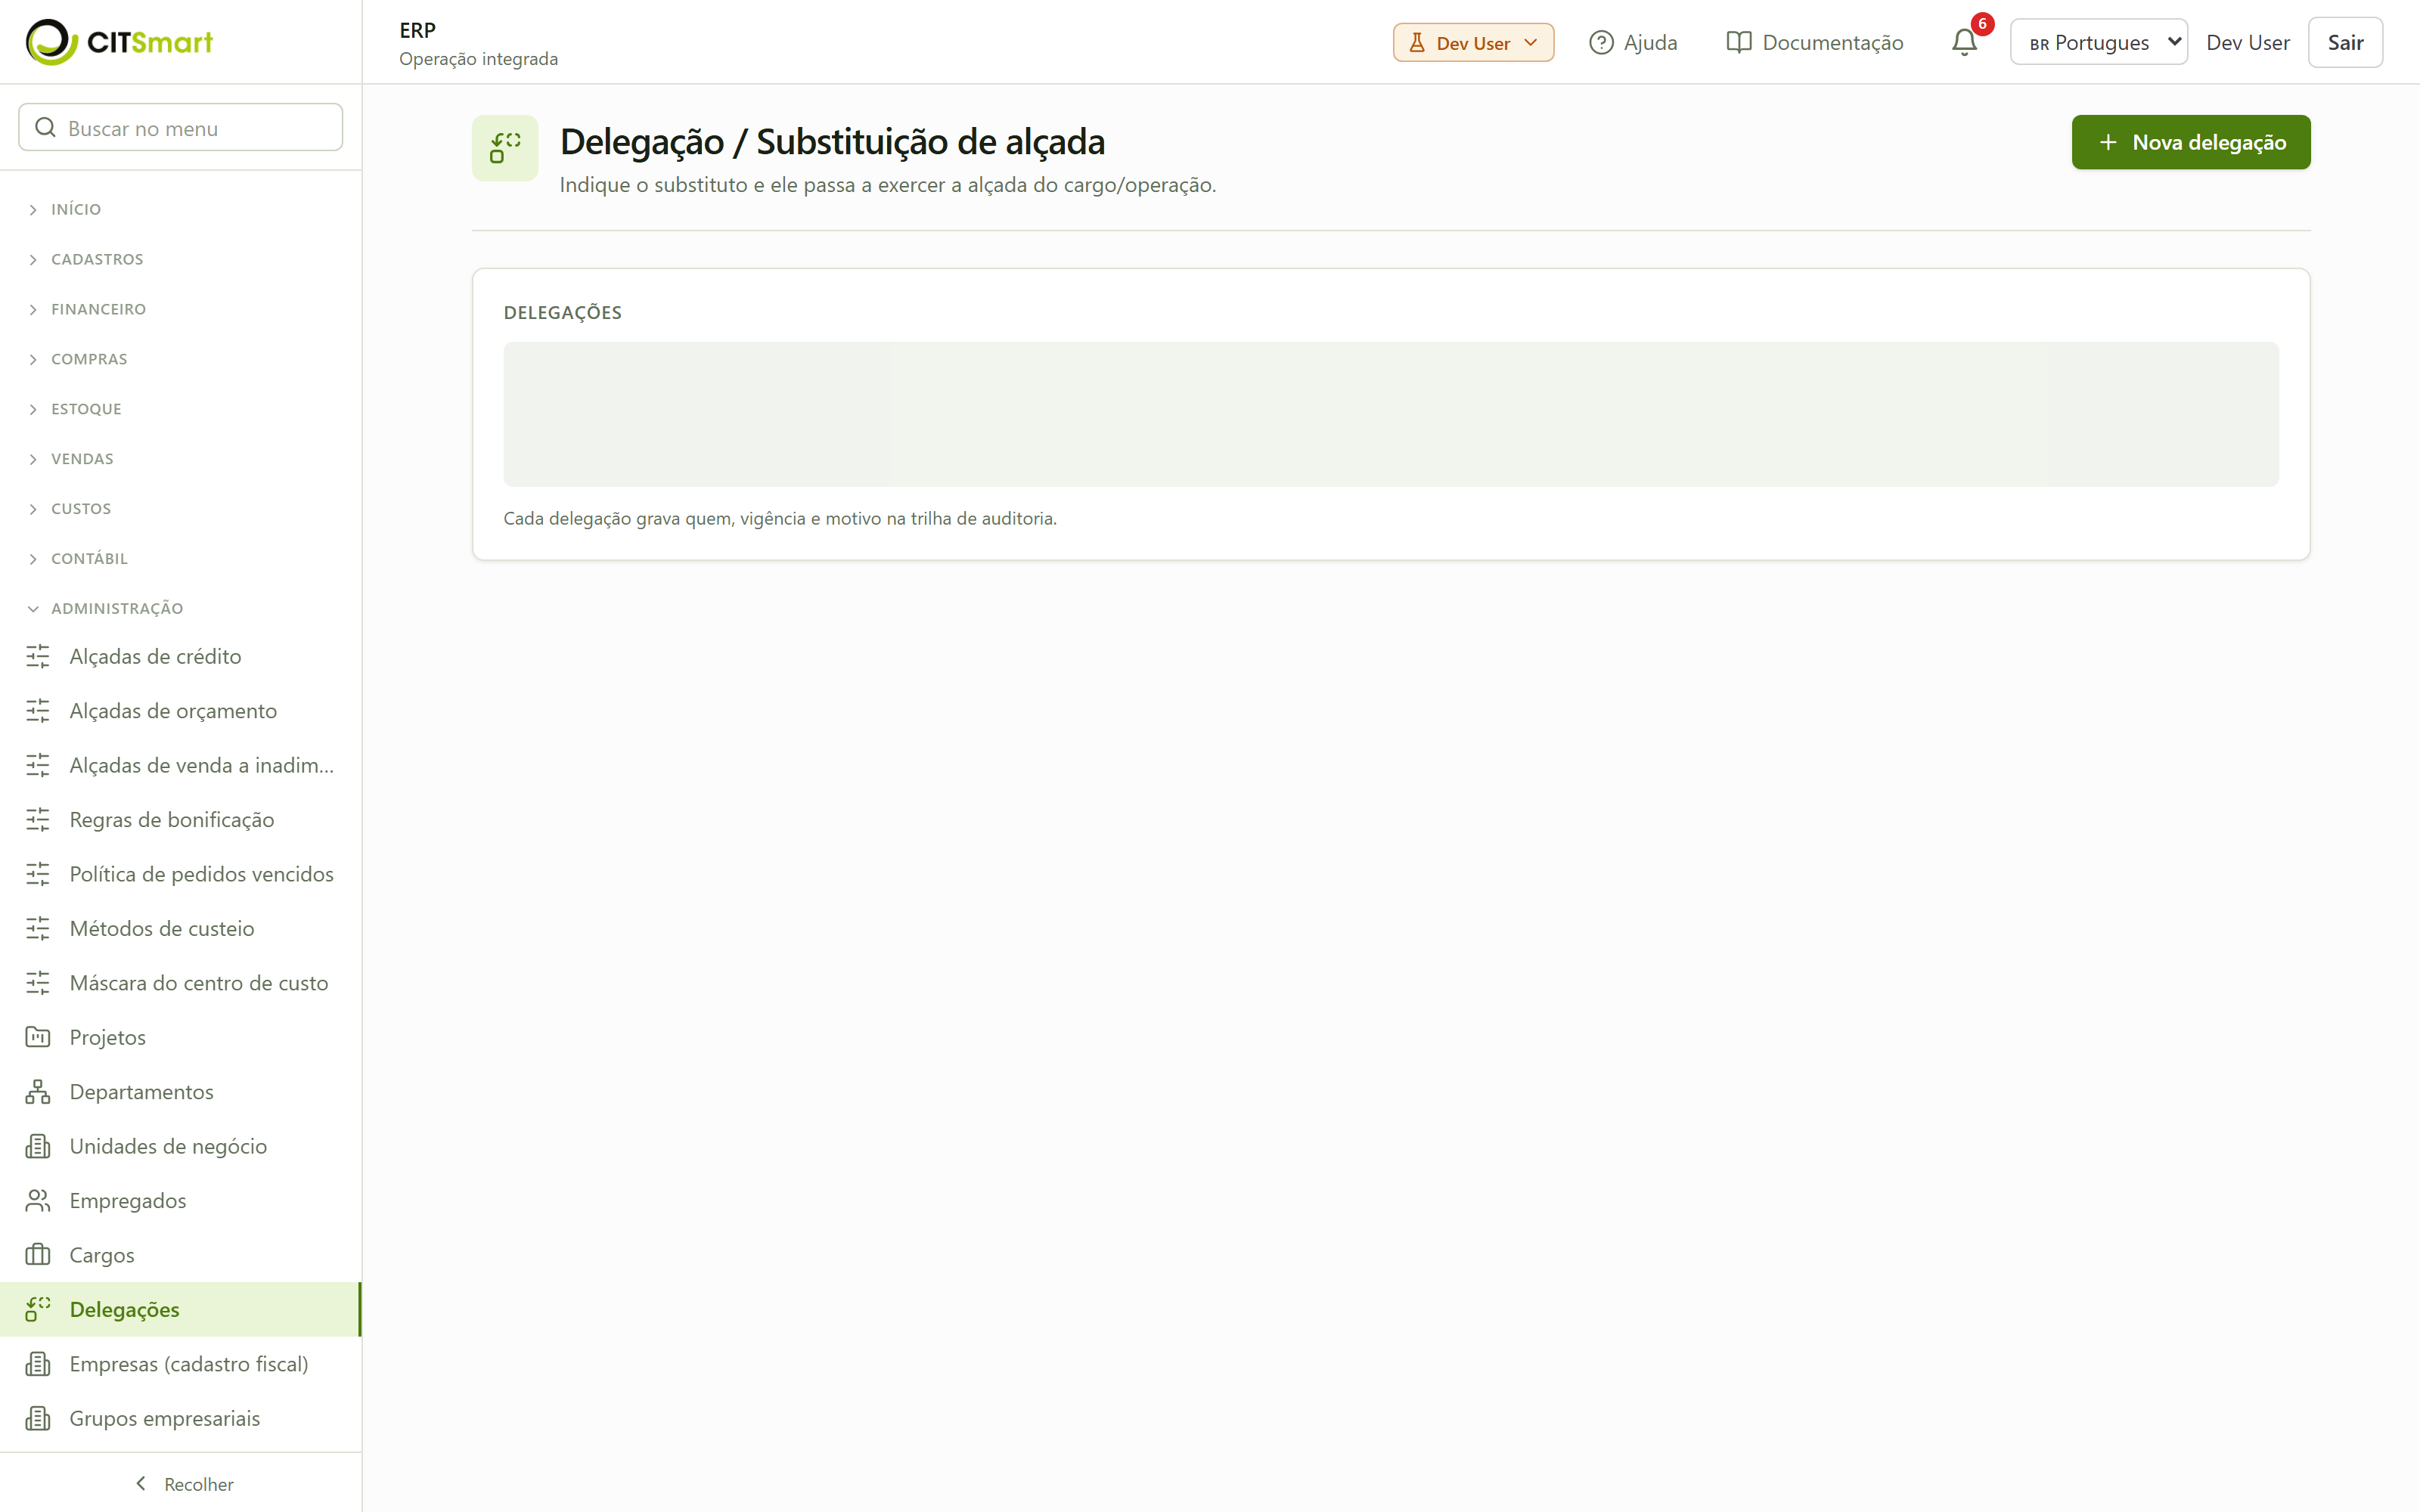Open the Portugues language selector

coord(2098,42)
